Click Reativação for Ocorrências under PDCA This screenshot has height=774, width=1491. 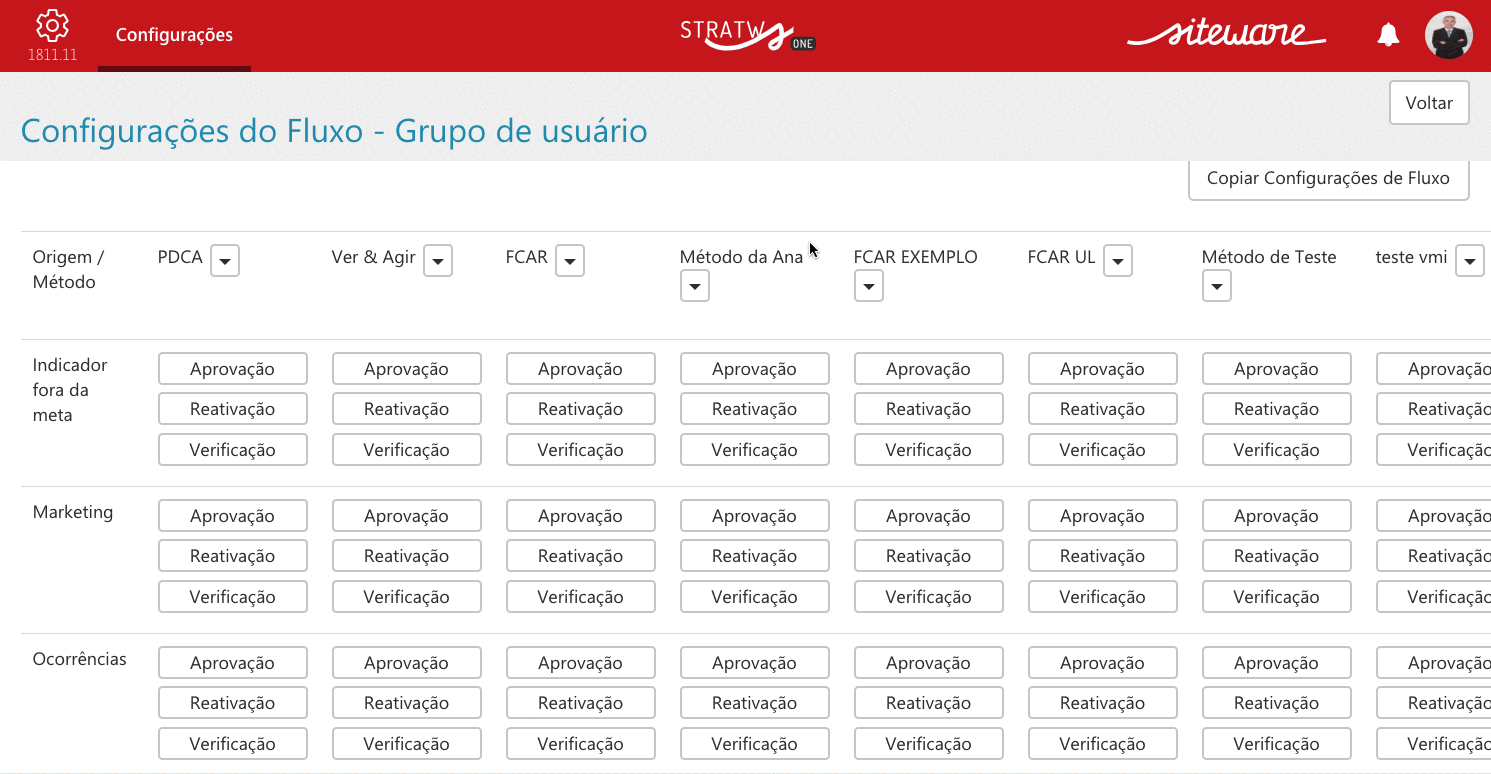[233, 703]
